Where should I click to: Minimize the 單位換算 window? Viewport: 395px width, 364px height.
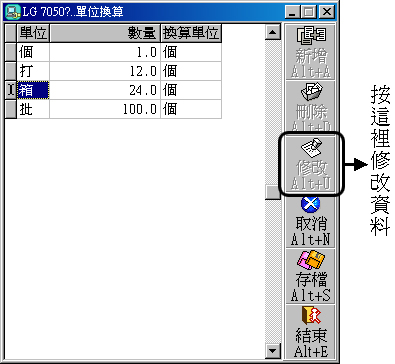(x=293, y=12)
